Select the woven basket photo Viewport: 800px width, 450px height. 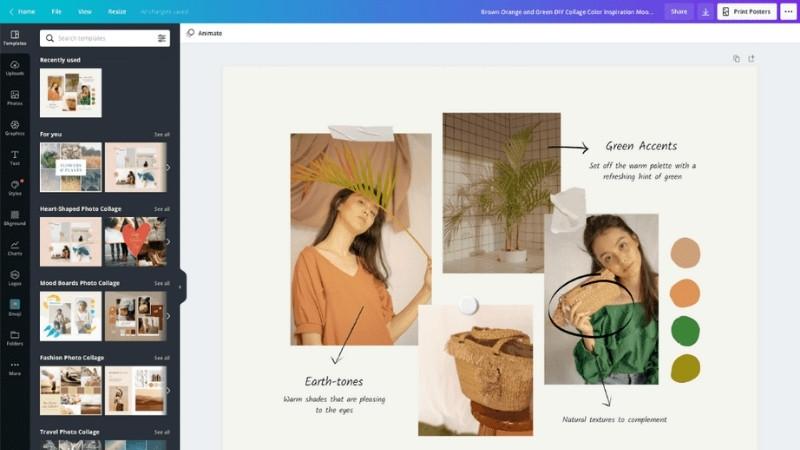click(476, 370)
